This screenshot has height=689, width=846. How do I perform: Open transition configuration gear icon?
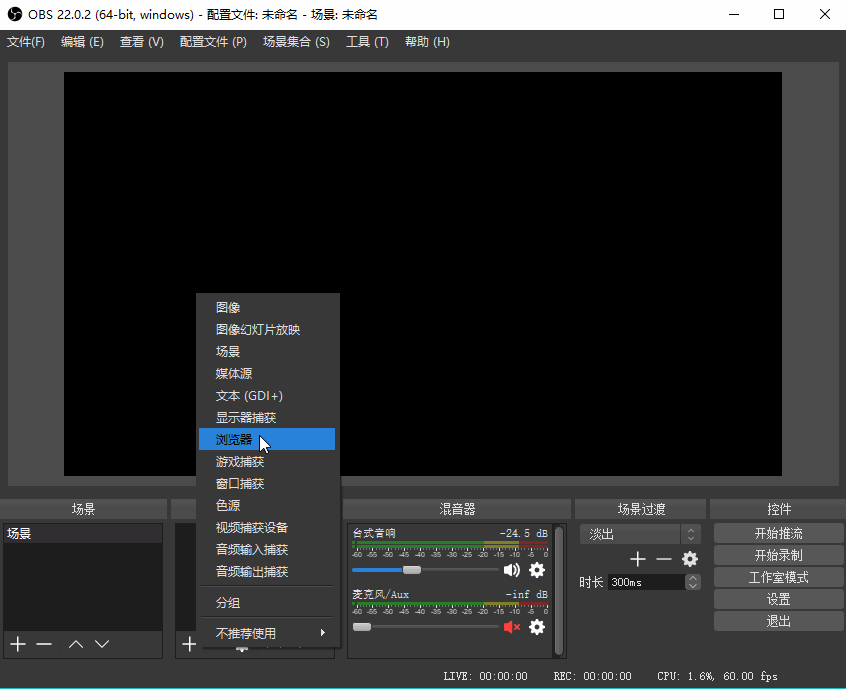[689, 559]
